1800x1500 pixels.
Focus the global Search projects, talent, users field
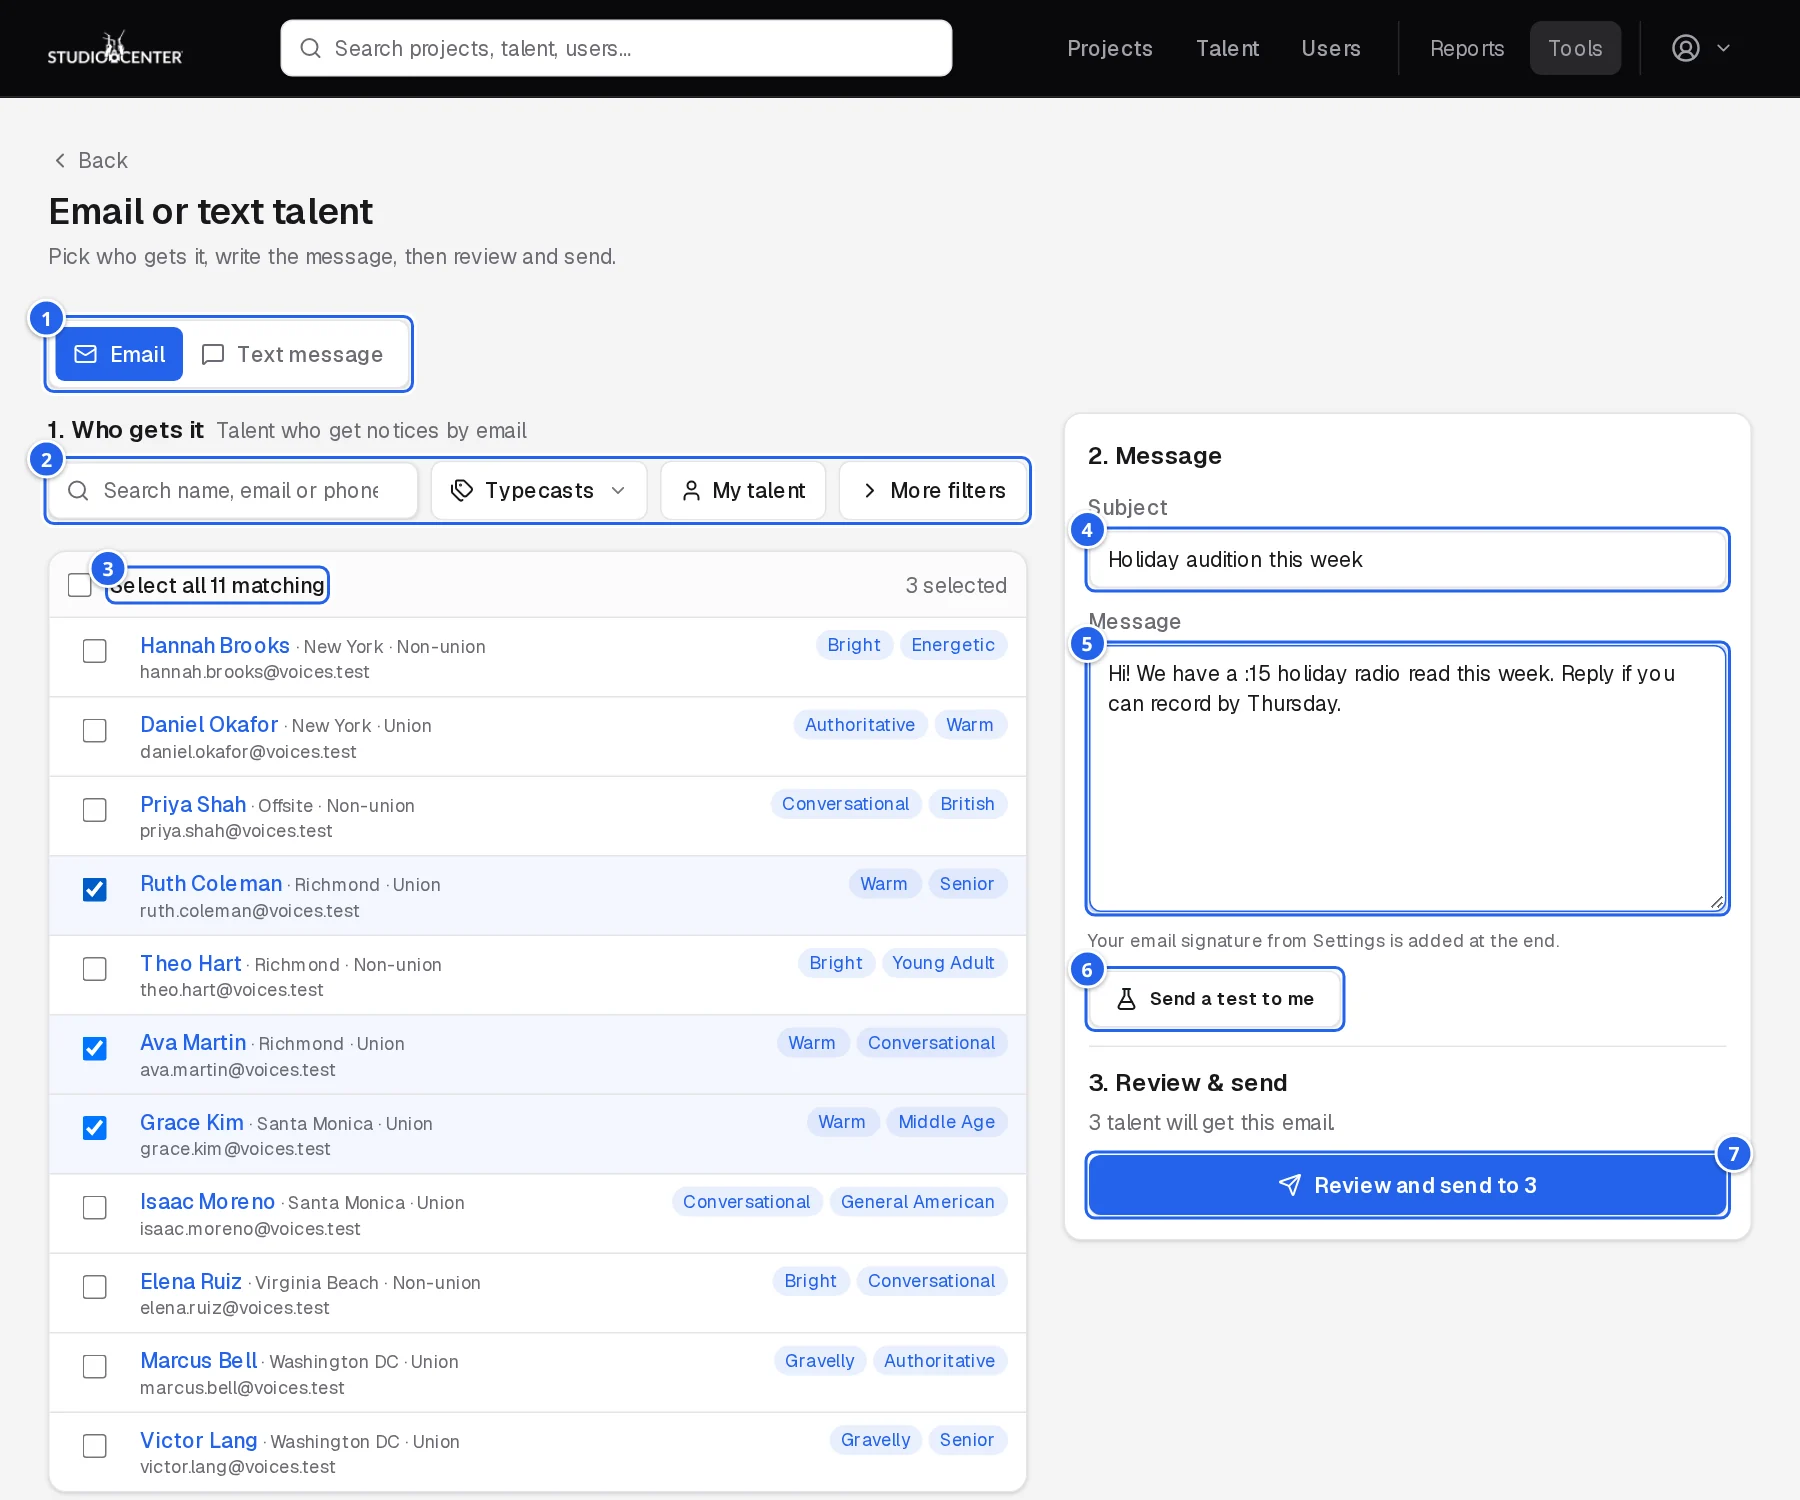[616, 48]
